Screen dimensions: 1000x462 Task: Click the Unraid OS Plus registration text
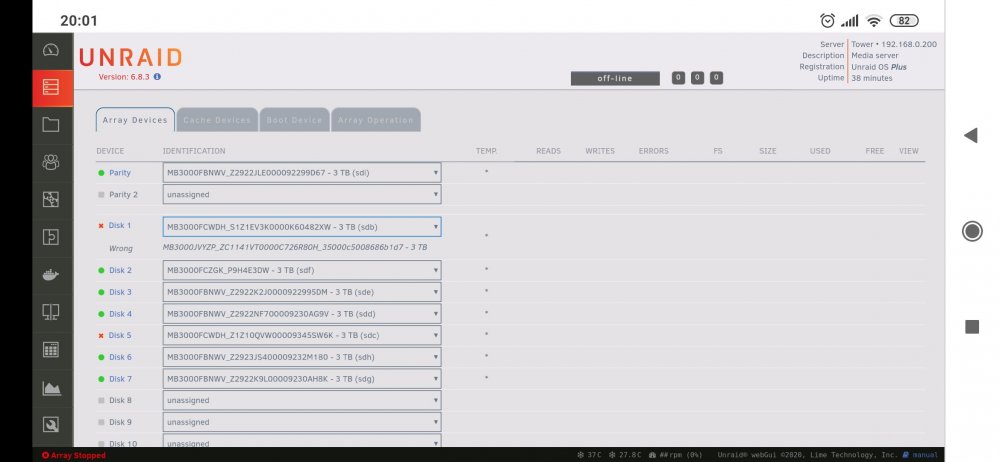click(x=879, y=67)
